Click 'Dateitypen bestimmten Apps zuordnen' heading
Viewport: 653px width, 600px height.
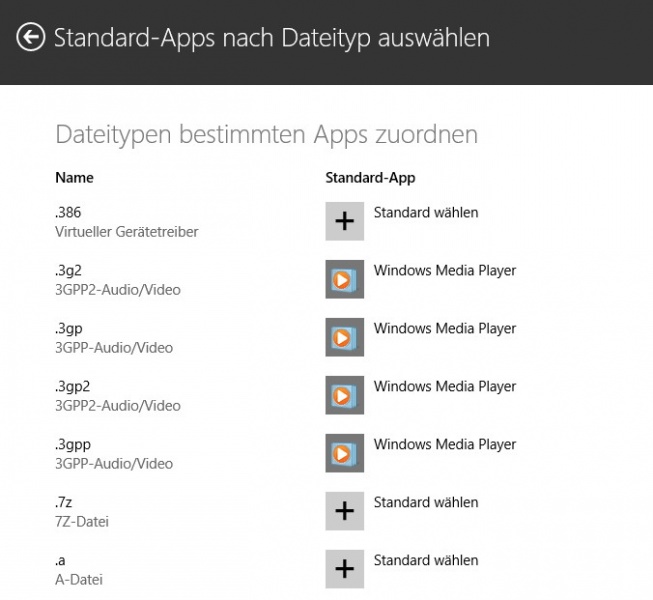(x=267, y=134)
